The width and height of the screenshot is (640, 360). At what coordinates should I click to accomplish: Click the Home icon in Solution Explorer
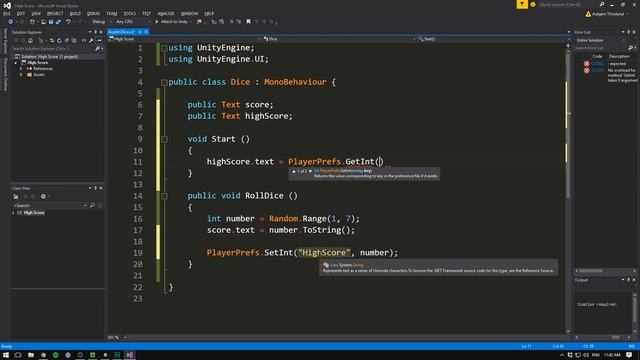tap(30, 40)
